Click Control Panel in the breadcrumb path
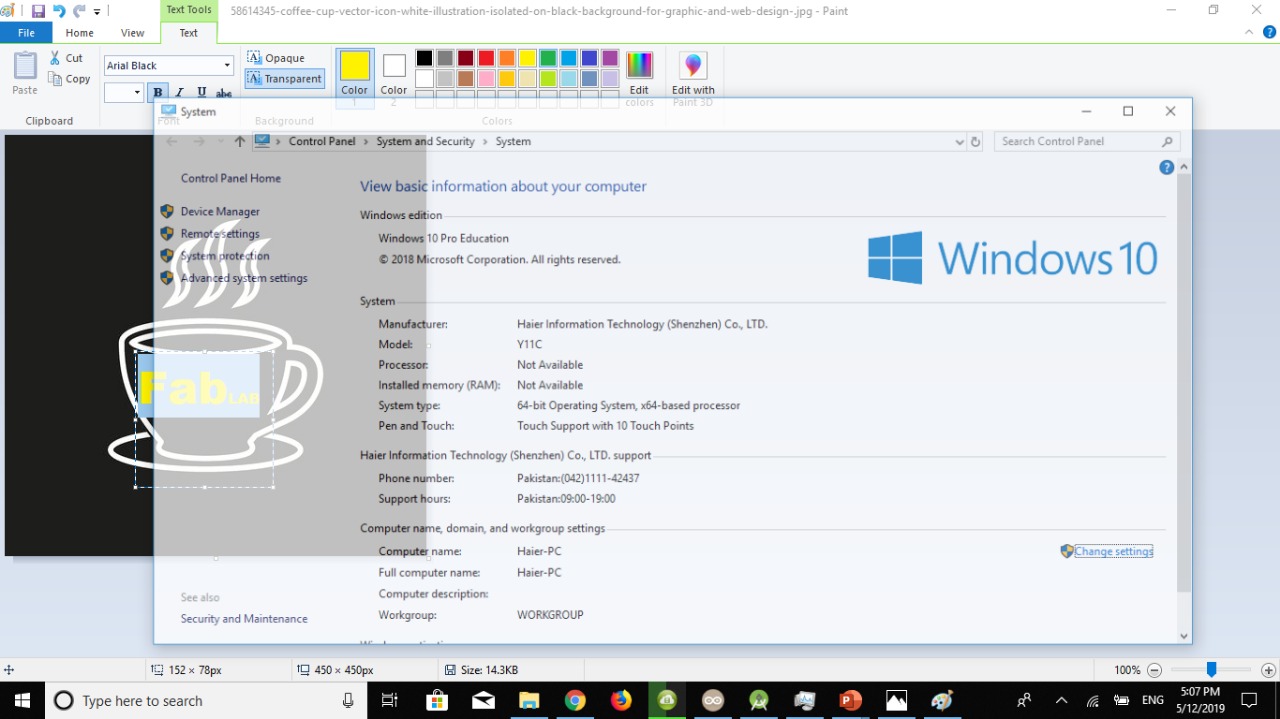 pos(322,141)
